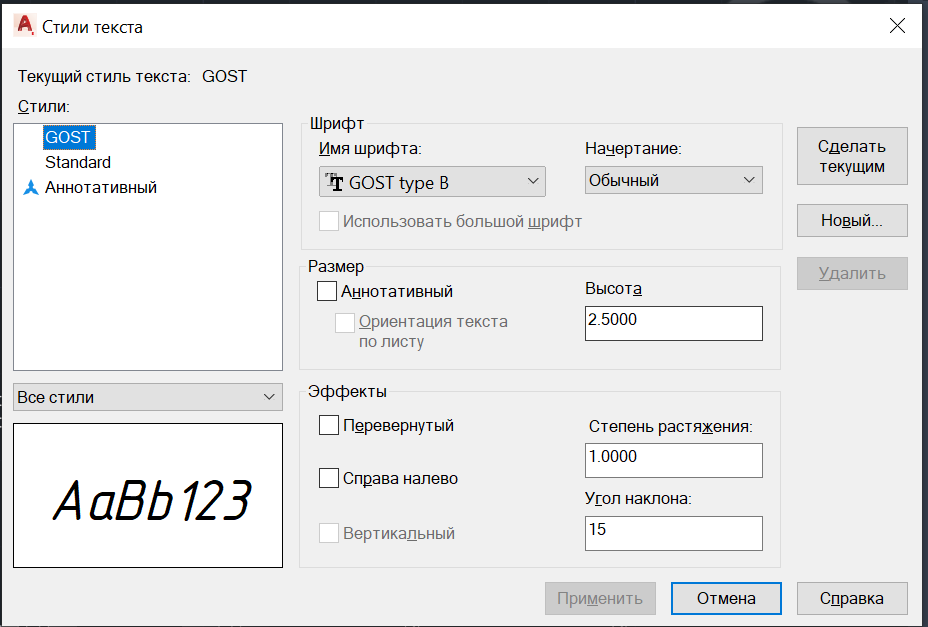
Task: Click the Сделать текущим button
Action: 852,156
